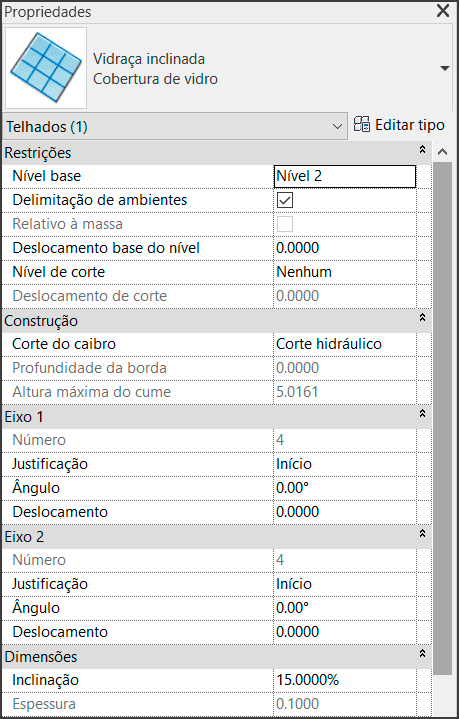The height and width of the screenshot is (719, 459).
Task: Select Eixo 2 Justificação value Início
Action: (345, 584)
